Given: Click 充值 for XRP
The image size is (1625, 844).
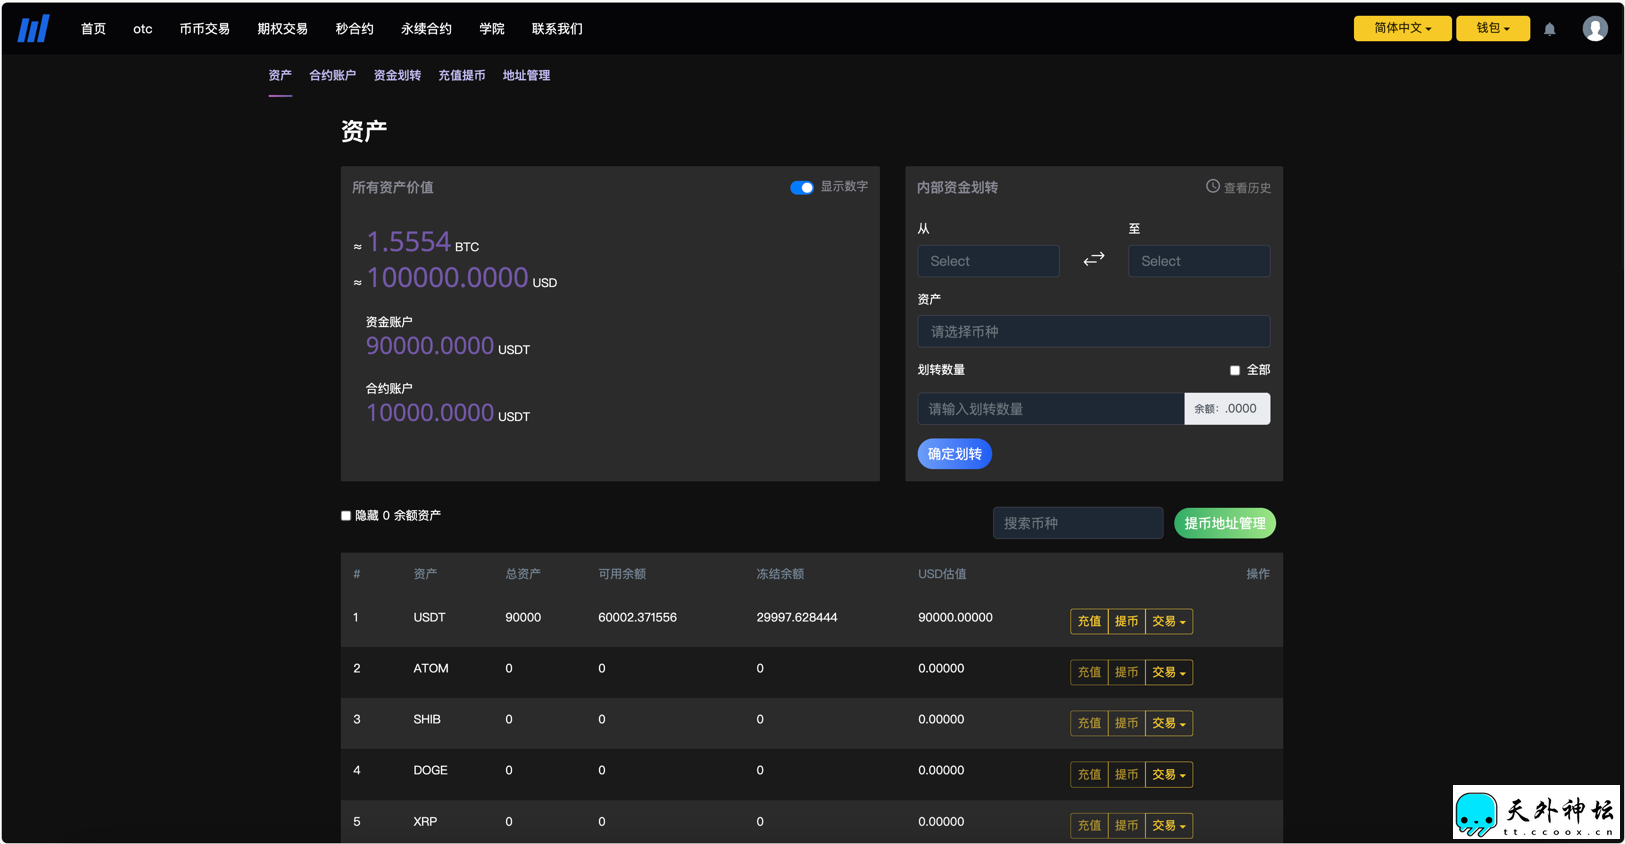Looking at the screenshot, I should (1089, 825).
